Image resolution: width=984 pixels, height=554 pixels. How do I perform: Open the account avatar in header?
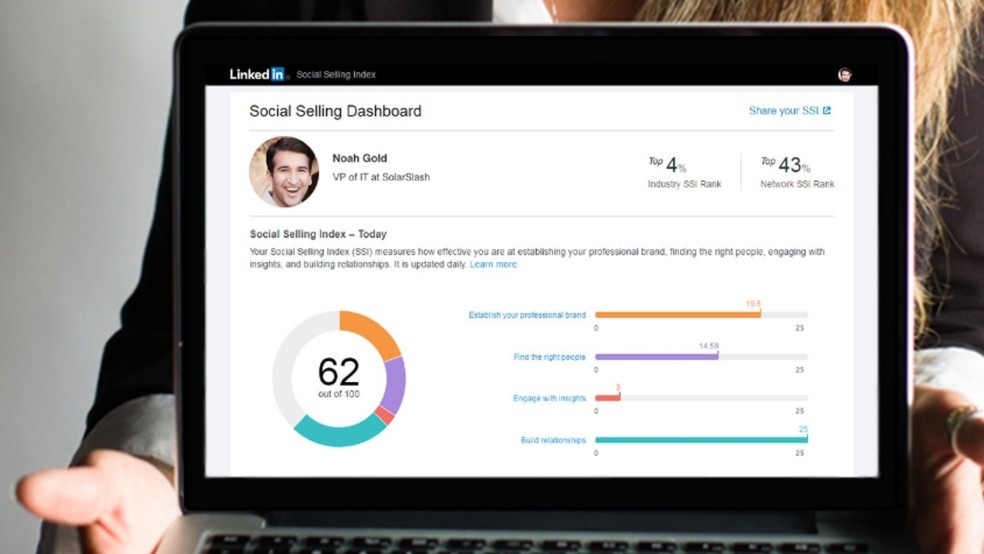point(845,75)
